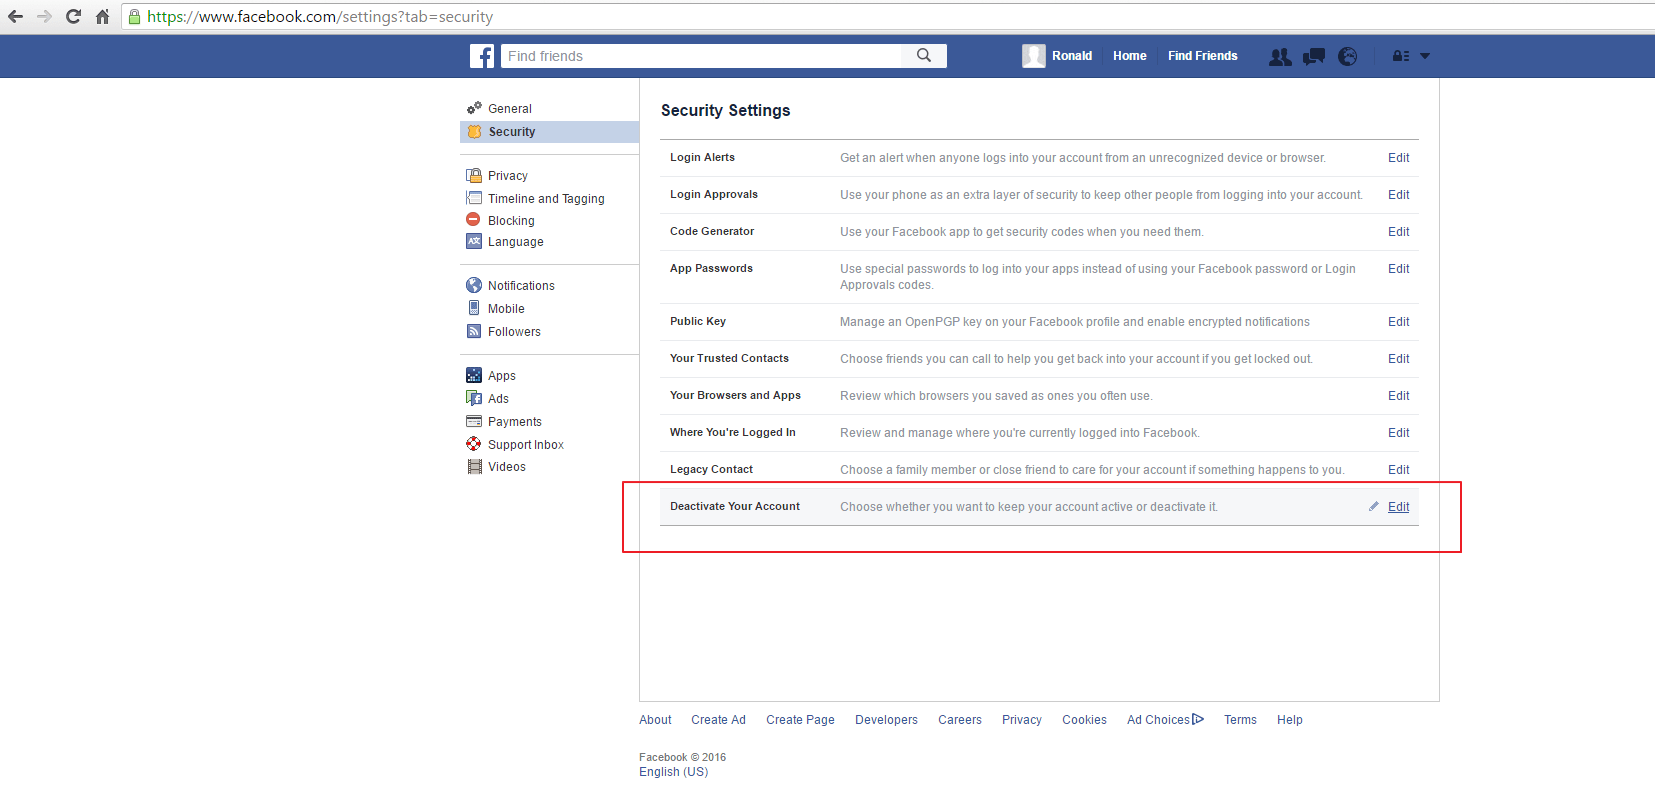Reload the page with refresh icon
The width and height of the screenshot is (1655, 800).
(x=73, y=16)
